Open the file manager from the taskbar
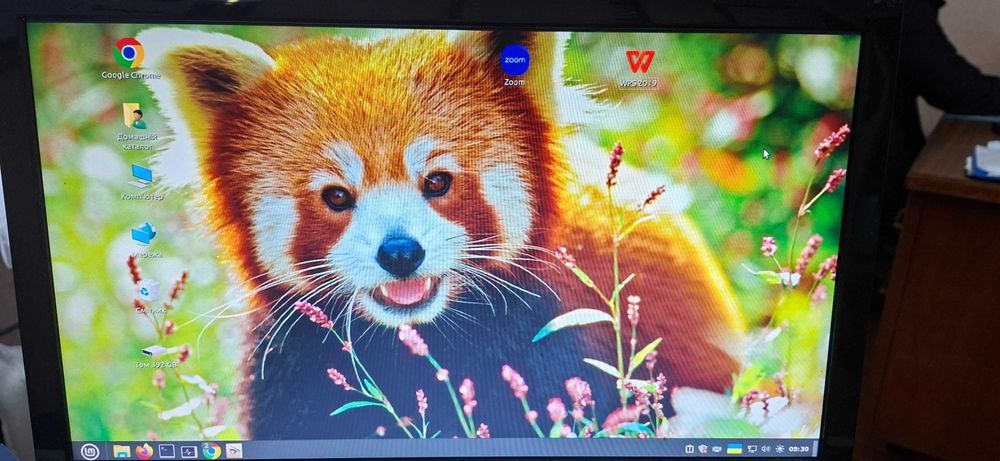The height and width of the screenshot is (461, 1000). 122,451
